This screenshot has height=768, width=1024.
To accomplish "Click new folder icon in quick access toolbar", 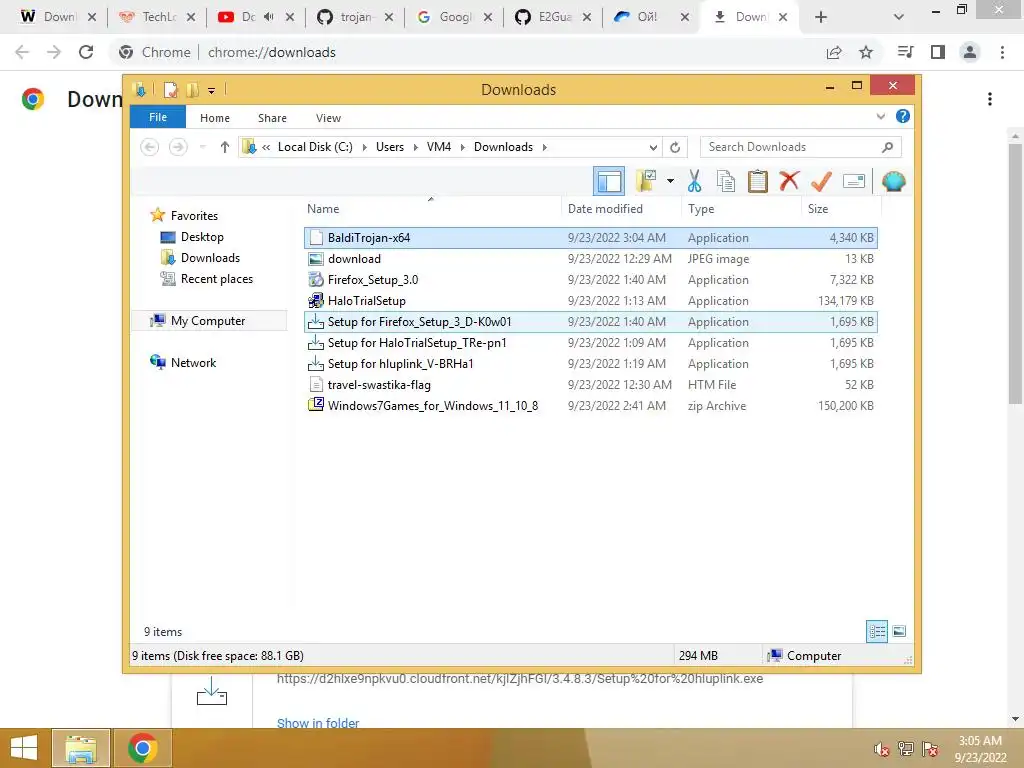I will point(192,89).
